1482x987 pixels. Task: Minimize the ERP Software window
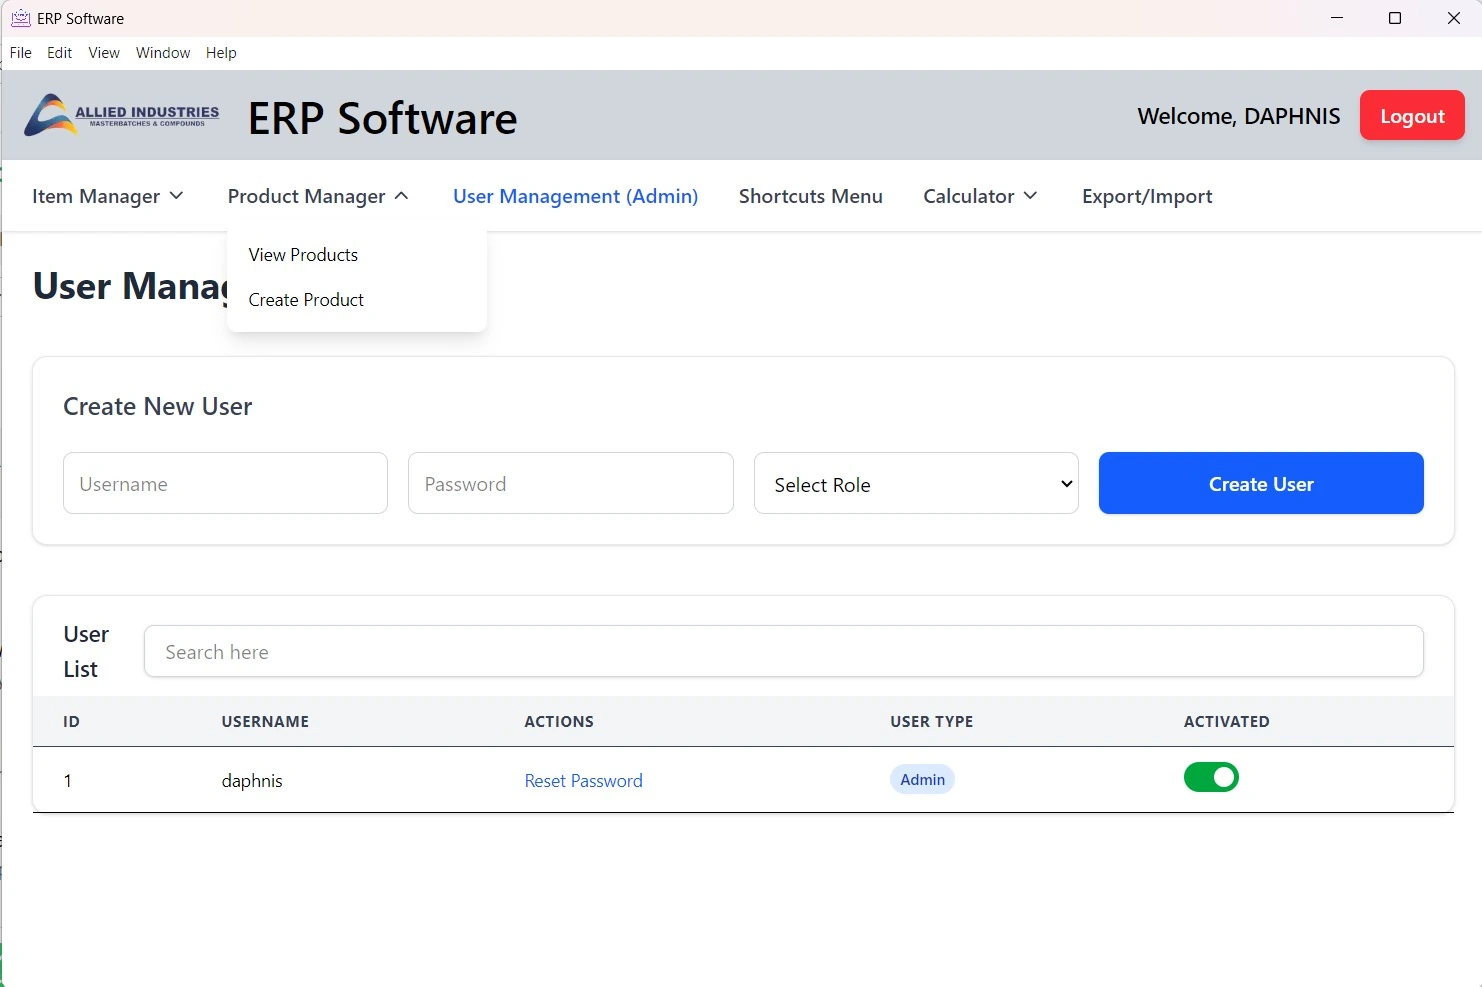click(1337, 18)
